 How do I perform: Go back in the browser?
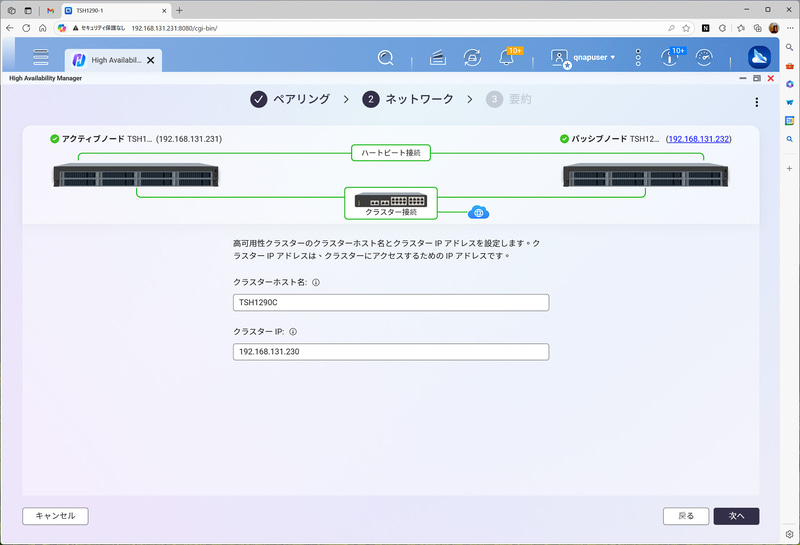10,28
